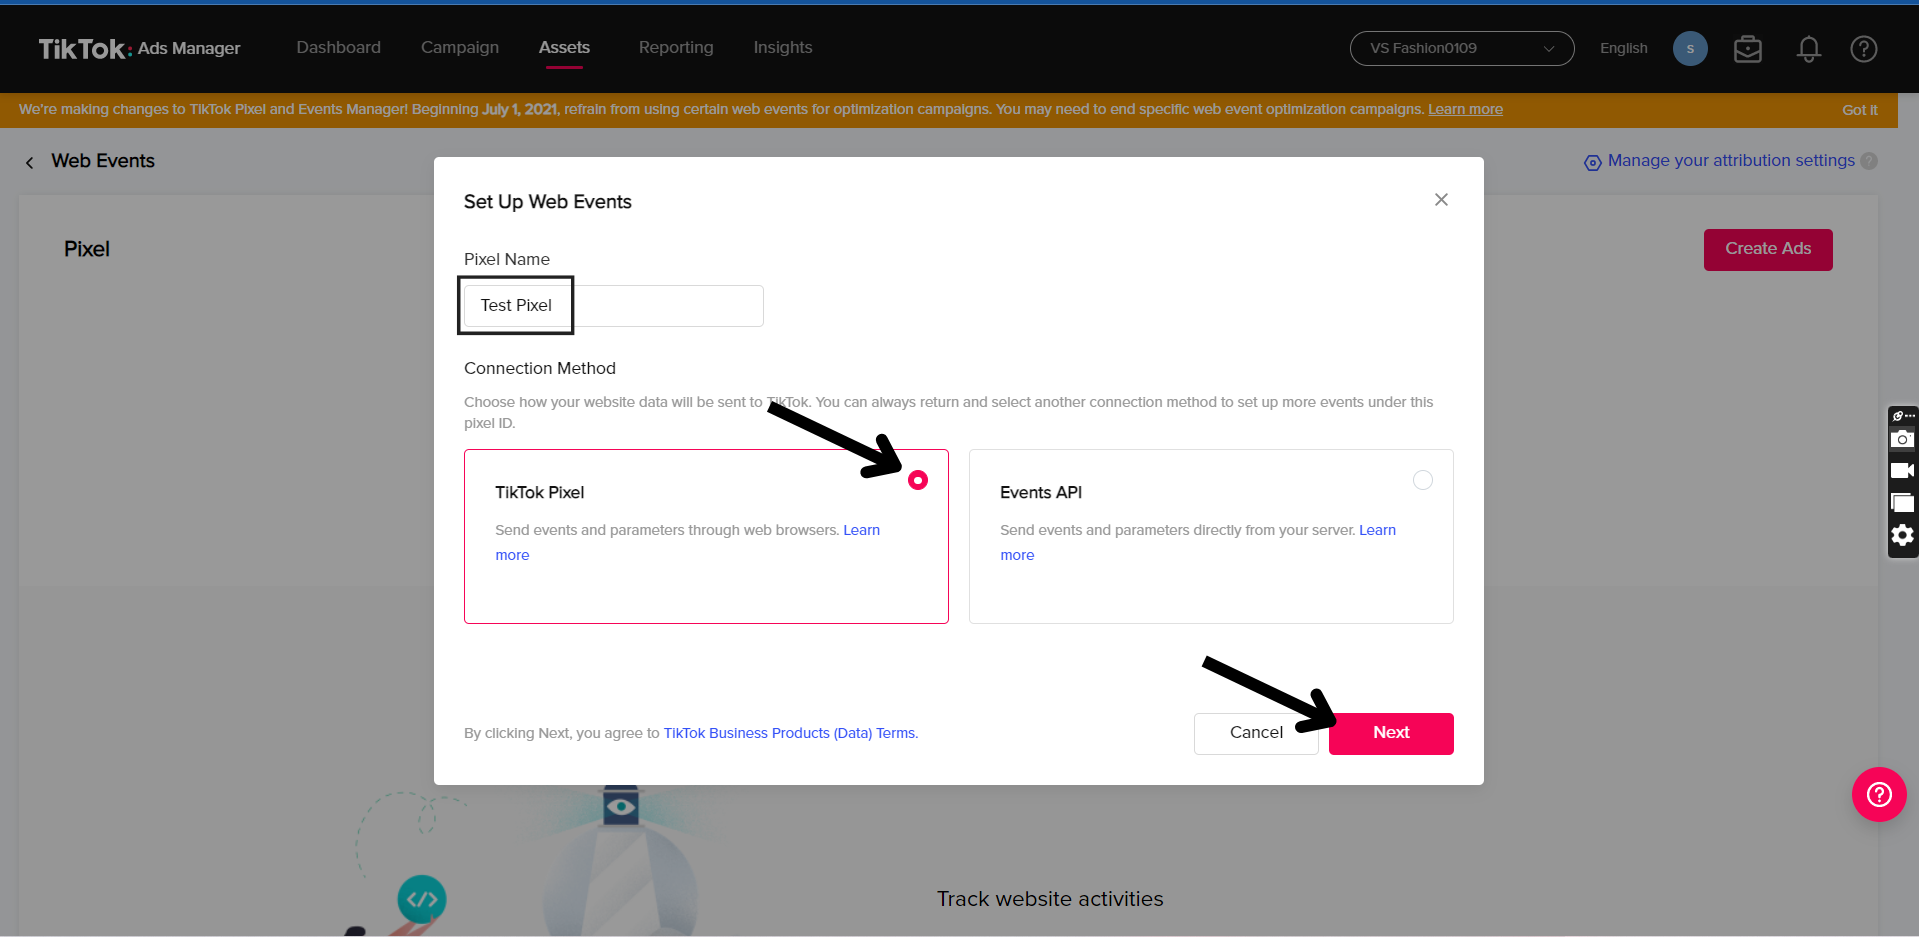The height and width of the screenshot is (938, 1920).
Task: Open the English language selector
Action: click(1623, 48)
